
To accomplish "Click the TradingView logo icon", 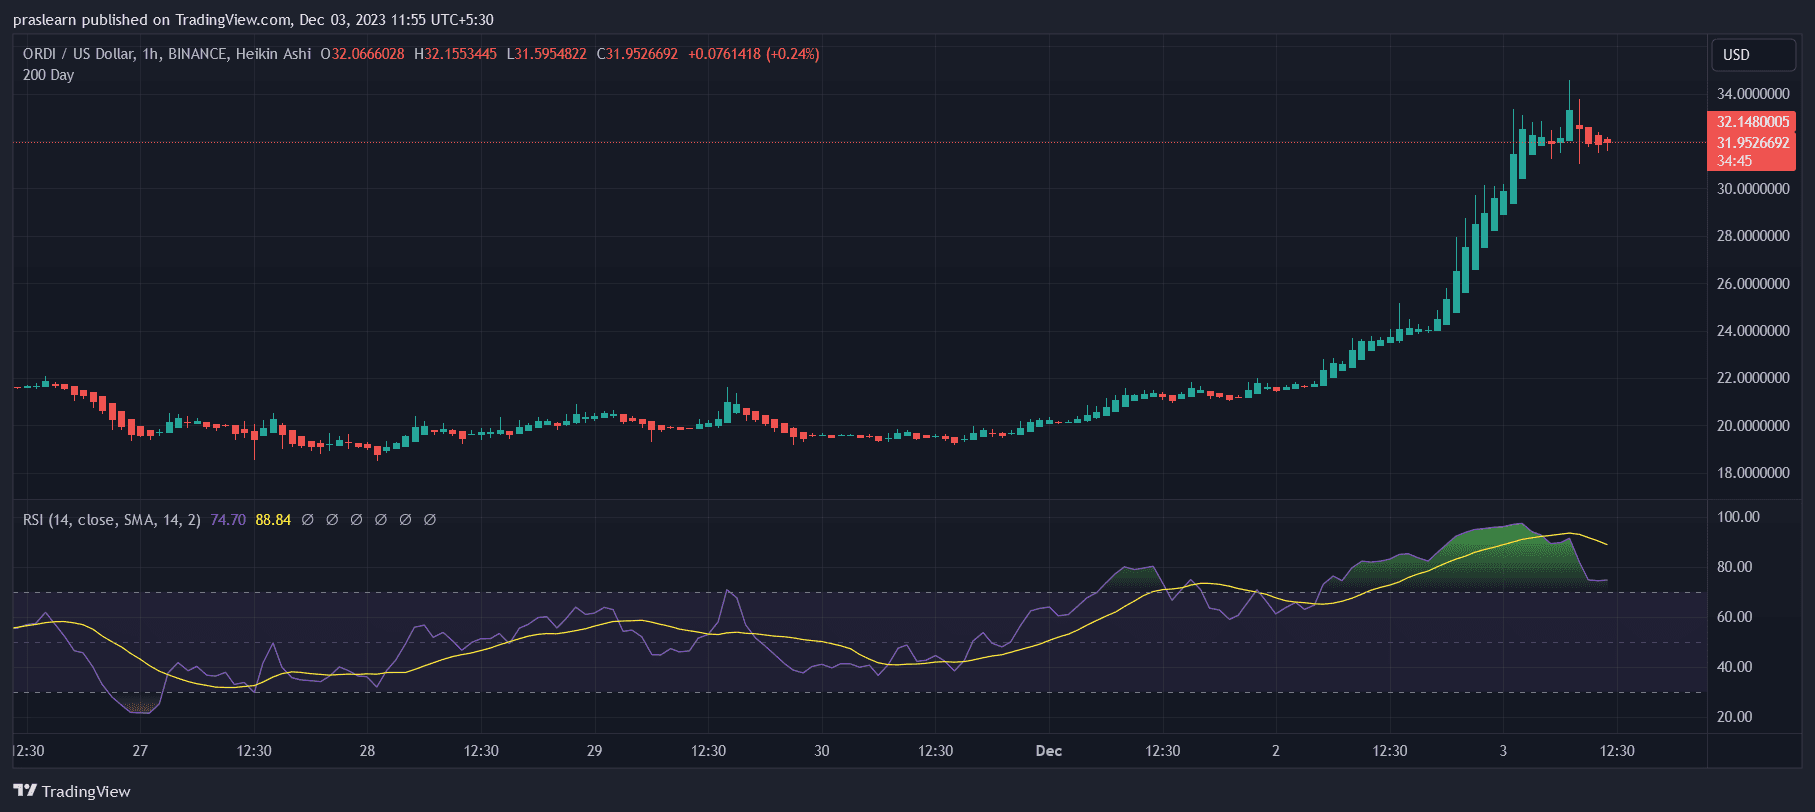I will tap(25, 791).
